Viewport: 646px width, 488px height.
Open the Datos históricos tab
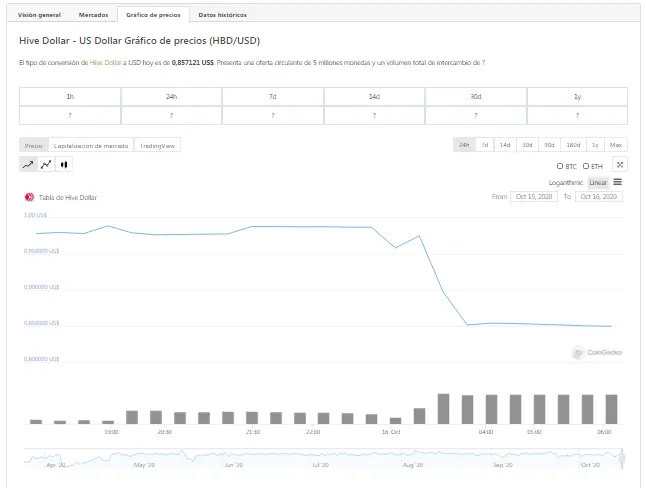(x=222, y=15)
